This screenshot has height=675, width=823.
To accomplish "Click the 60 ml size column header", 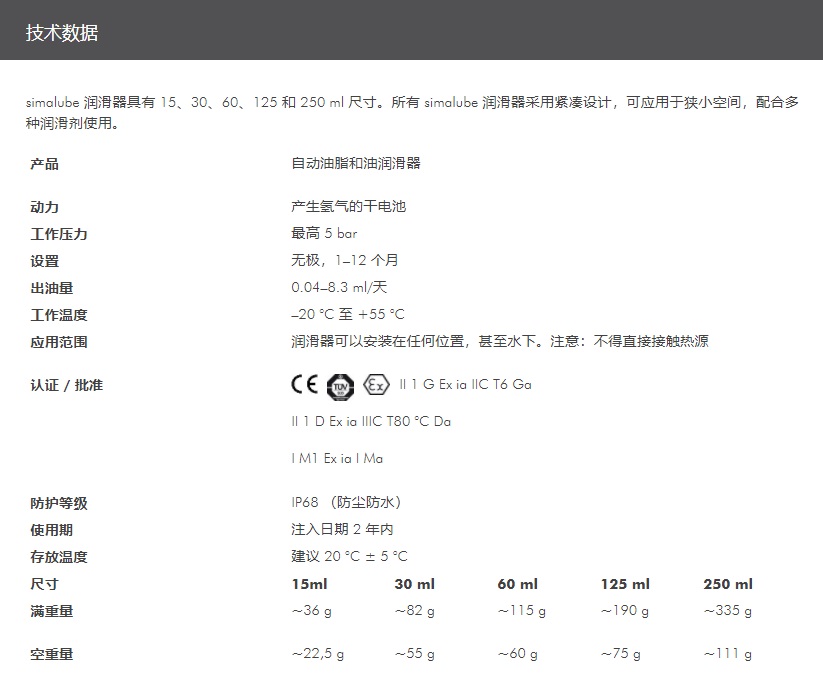I will 518,584.
